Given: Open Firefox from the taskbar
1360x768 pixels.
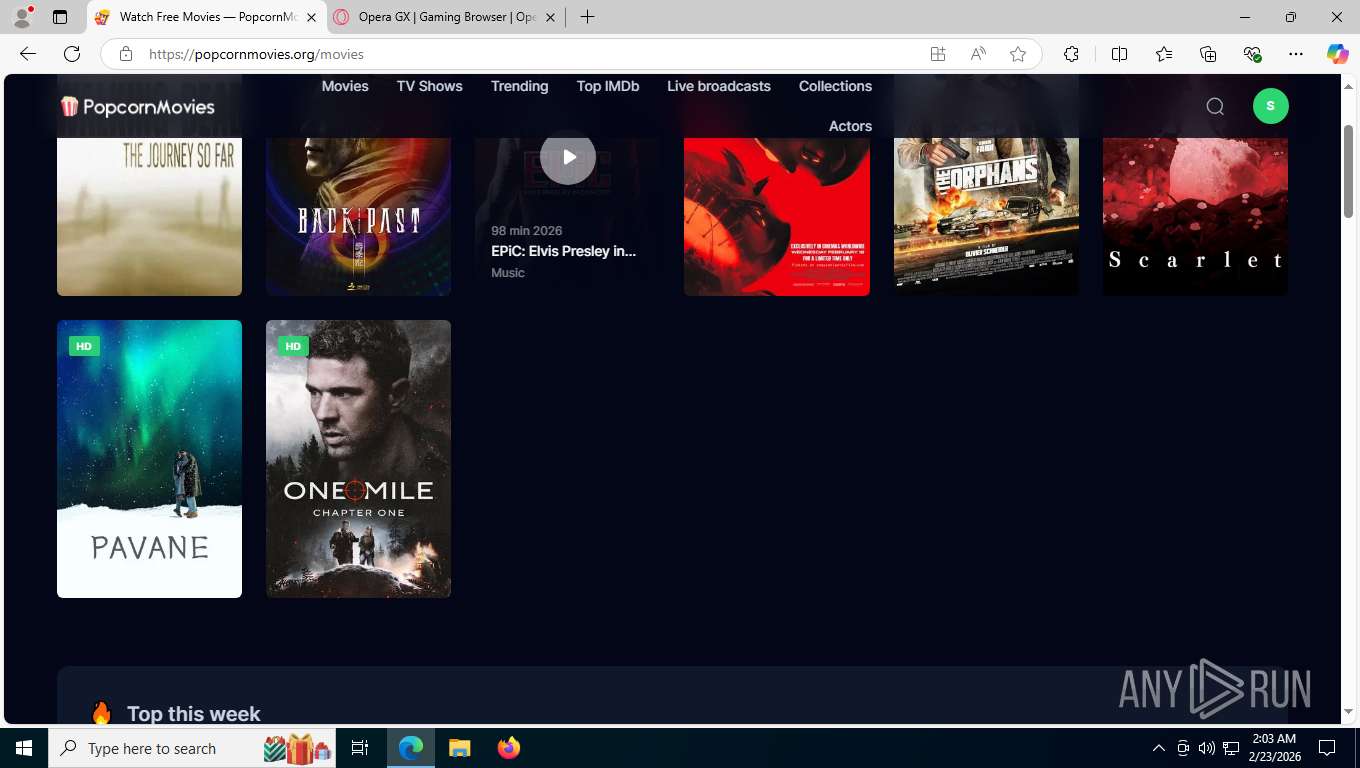Looking at the screenshot, I should click(509, 748).
